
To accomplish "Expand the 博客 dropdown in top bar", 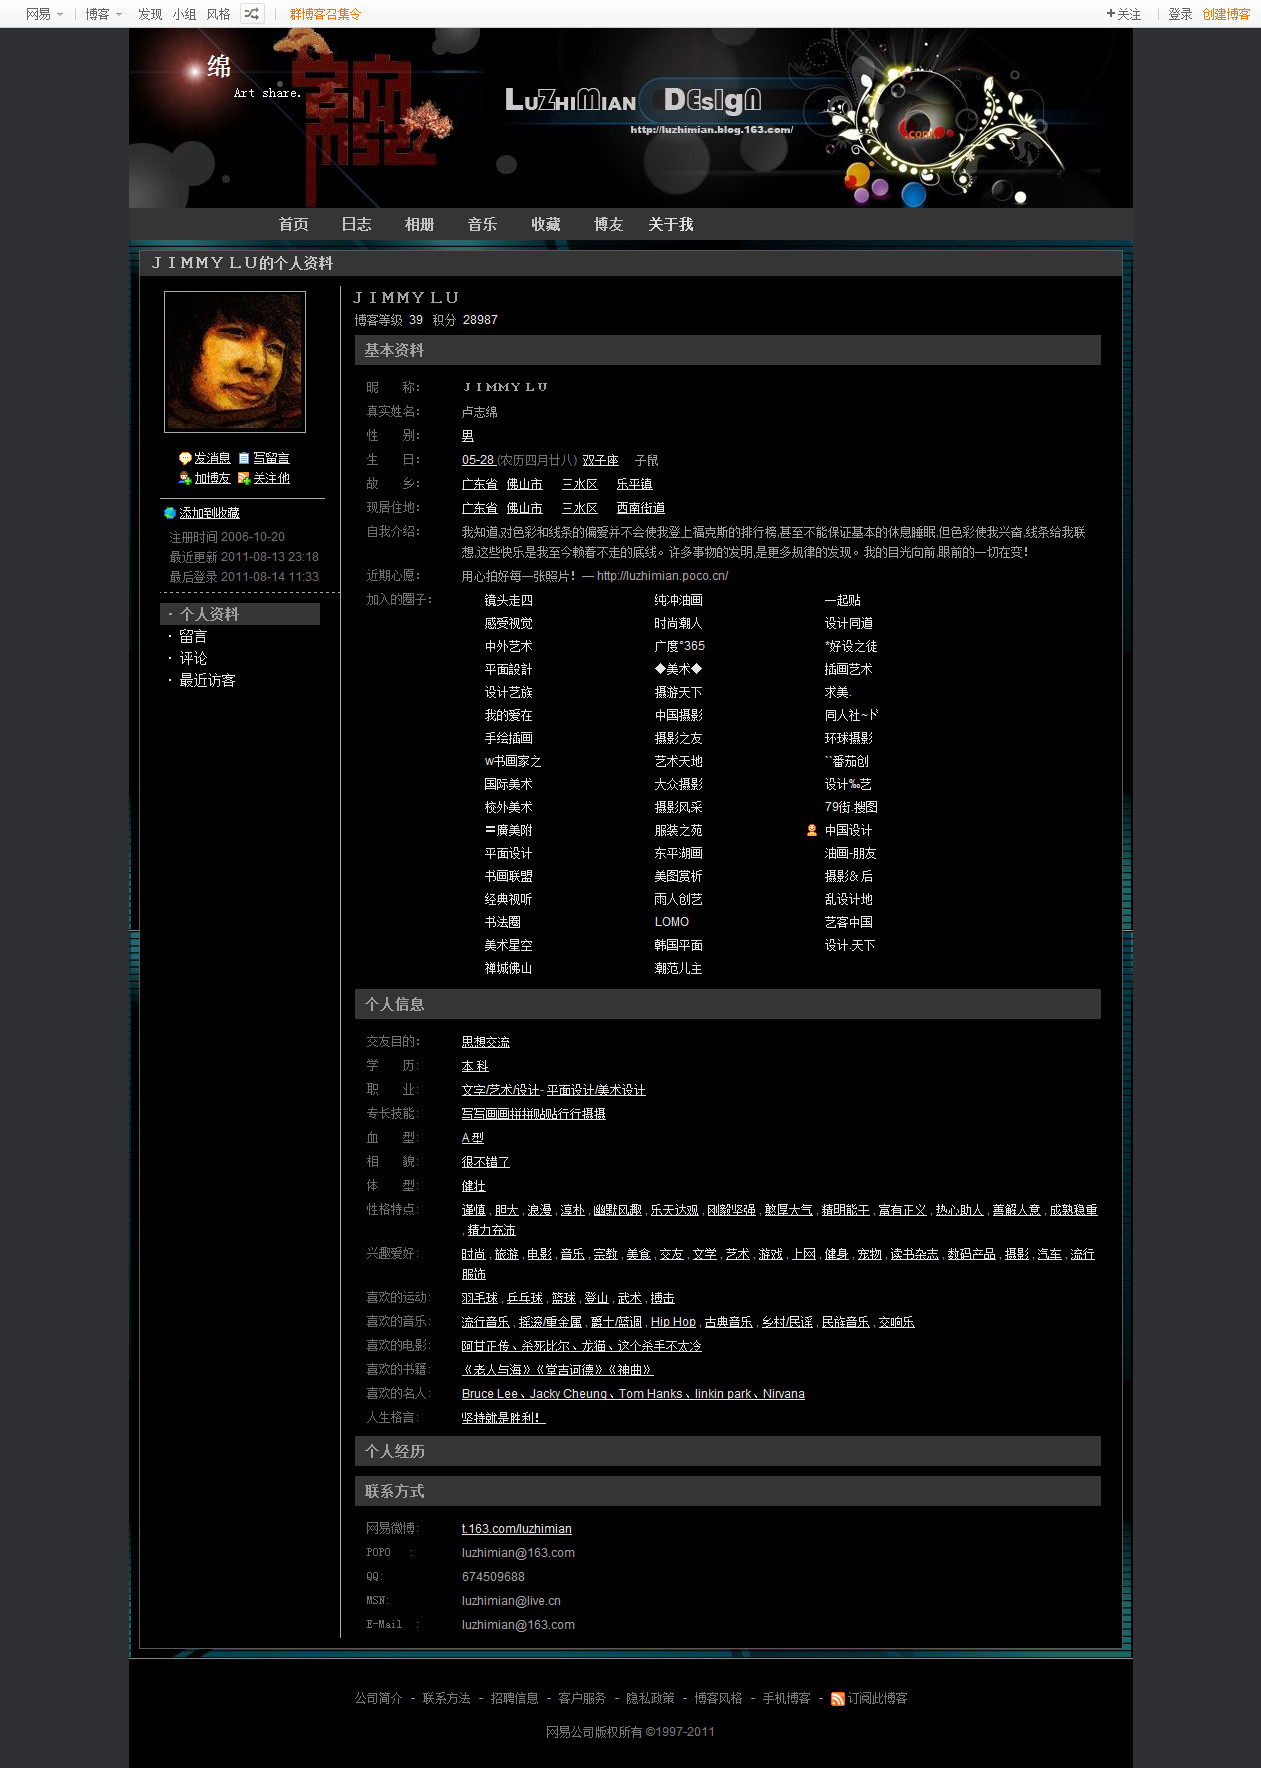I will (103, 14).
